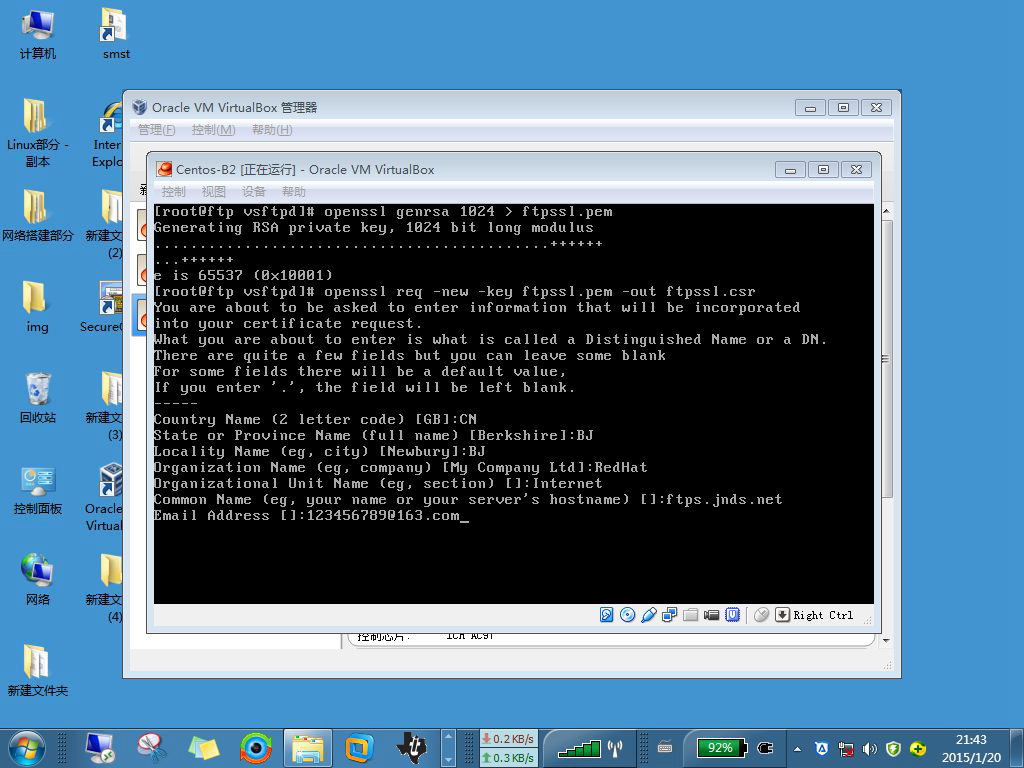Select the 网络 desktop icon
Image resolution: width=1024 pixels, height=768 pixels.
(x=37, y=579)
